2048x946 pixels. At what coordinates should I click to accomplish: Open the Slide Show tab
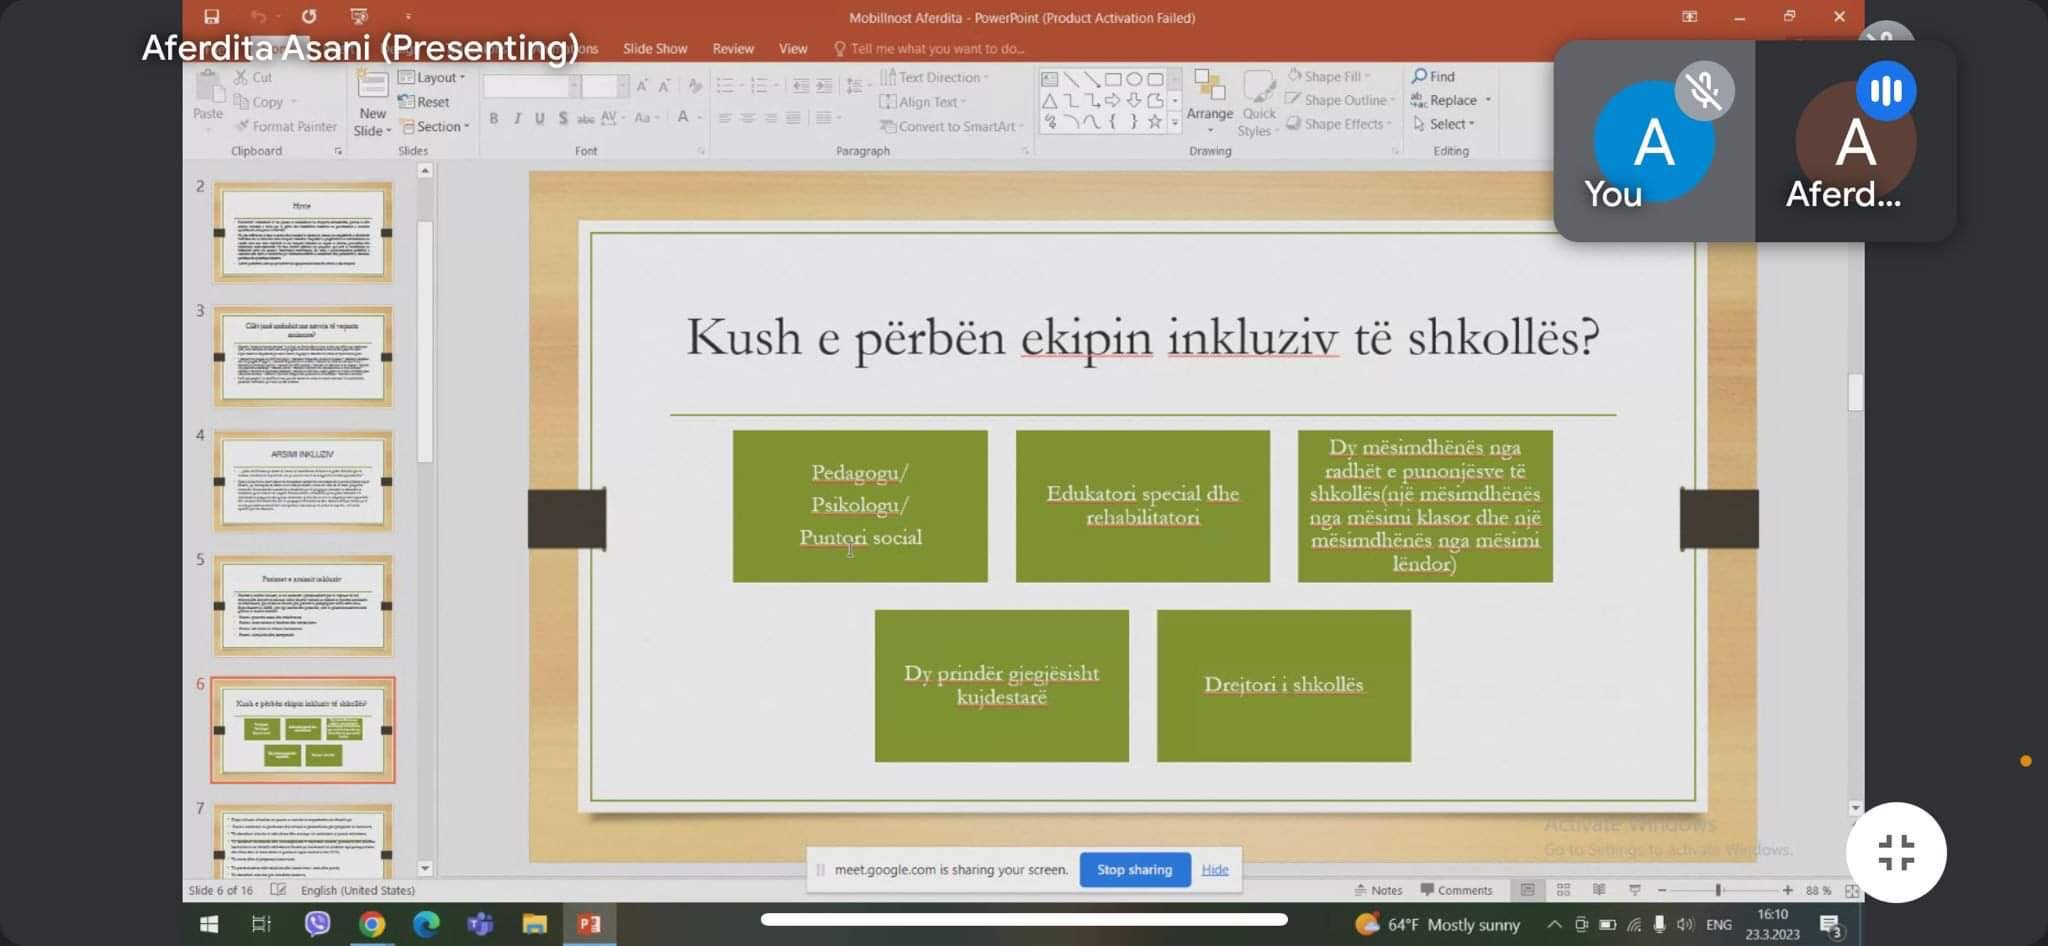click(655, 48)
